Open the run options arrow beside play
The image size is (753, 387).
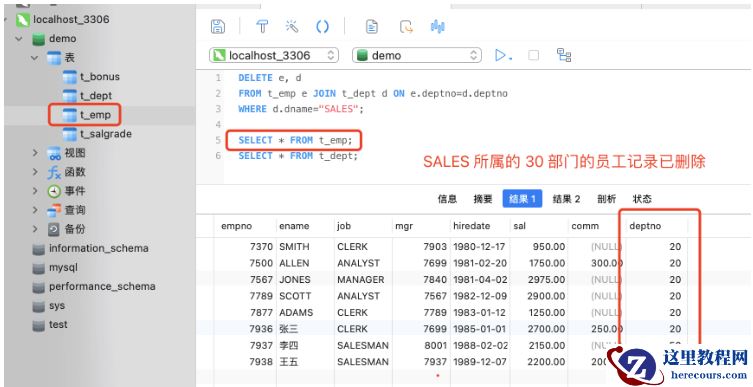pos(510,59)
